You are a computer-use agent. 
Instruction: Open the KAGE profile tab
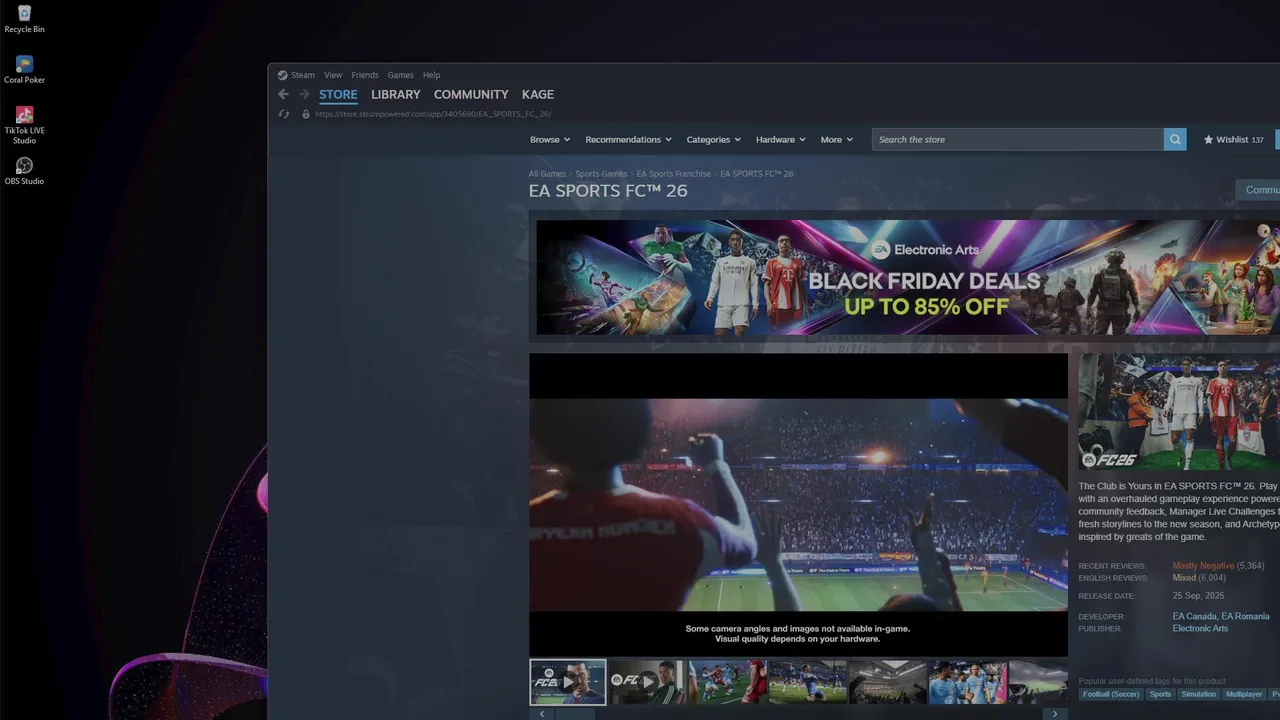pyautogui.click(x=538, y=94)
